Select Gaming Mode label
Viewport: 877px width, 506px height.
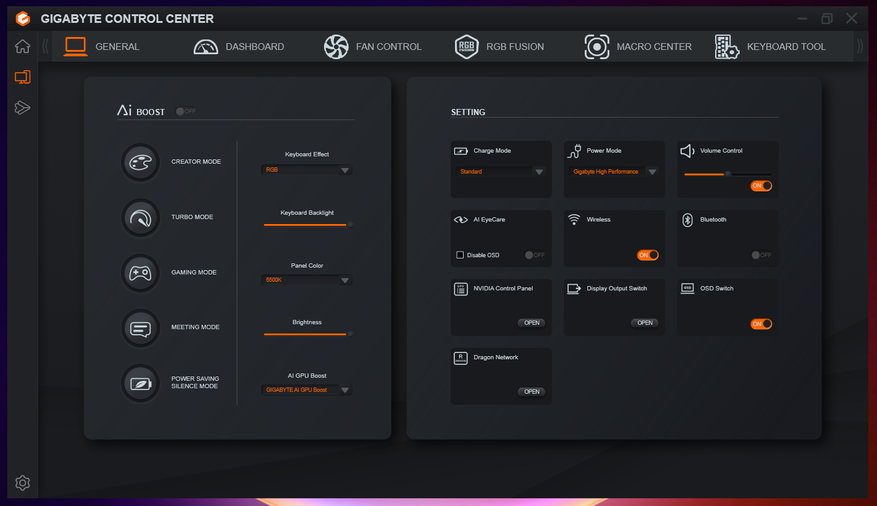click(x=194, y=272)
